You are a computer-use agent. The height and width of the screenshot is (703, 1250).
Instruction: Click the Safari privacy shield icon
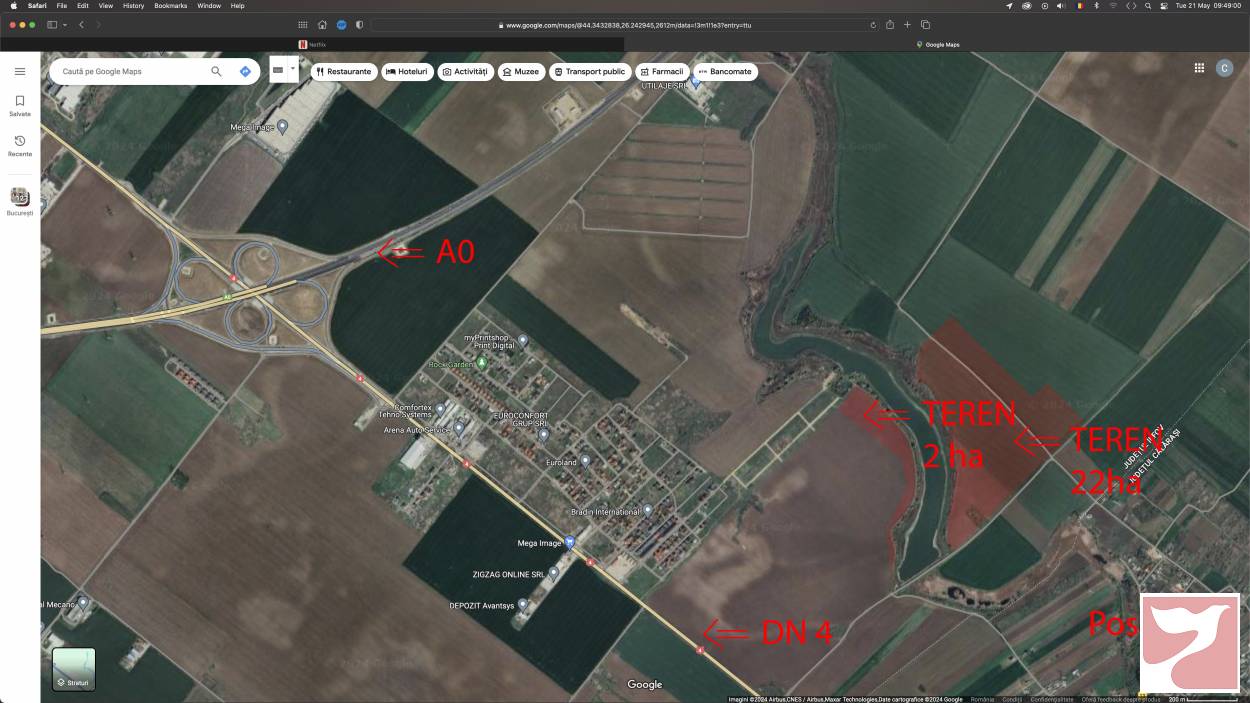pos(360,25)
